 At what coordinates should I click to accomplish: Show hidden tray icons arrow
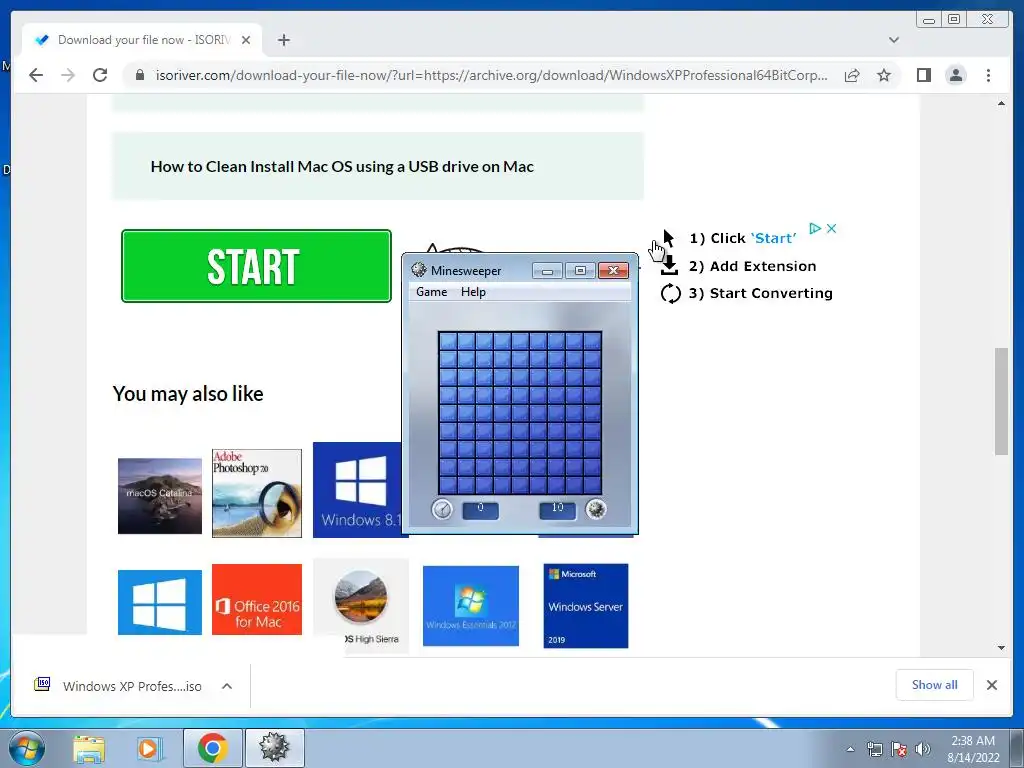pyautogui.click(x=850, y=749)
